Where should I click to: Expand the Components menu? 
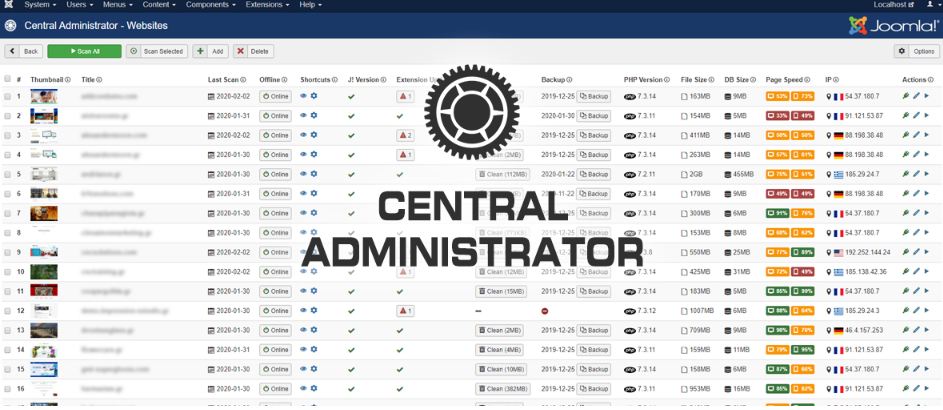click(x=210, y=5)
